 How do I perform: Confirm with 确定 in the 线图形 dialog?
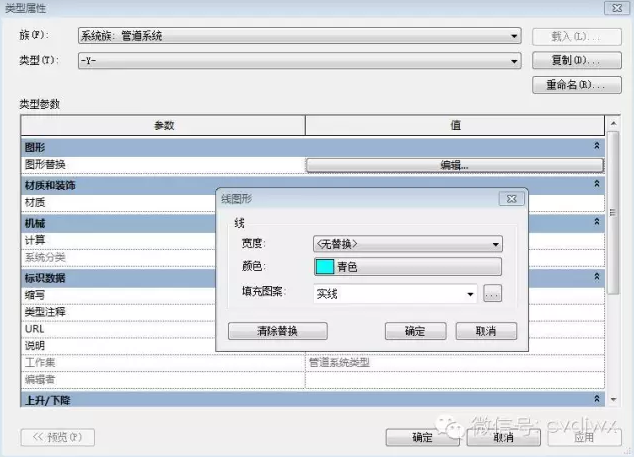pyautogui.click(x=415, y=331)
